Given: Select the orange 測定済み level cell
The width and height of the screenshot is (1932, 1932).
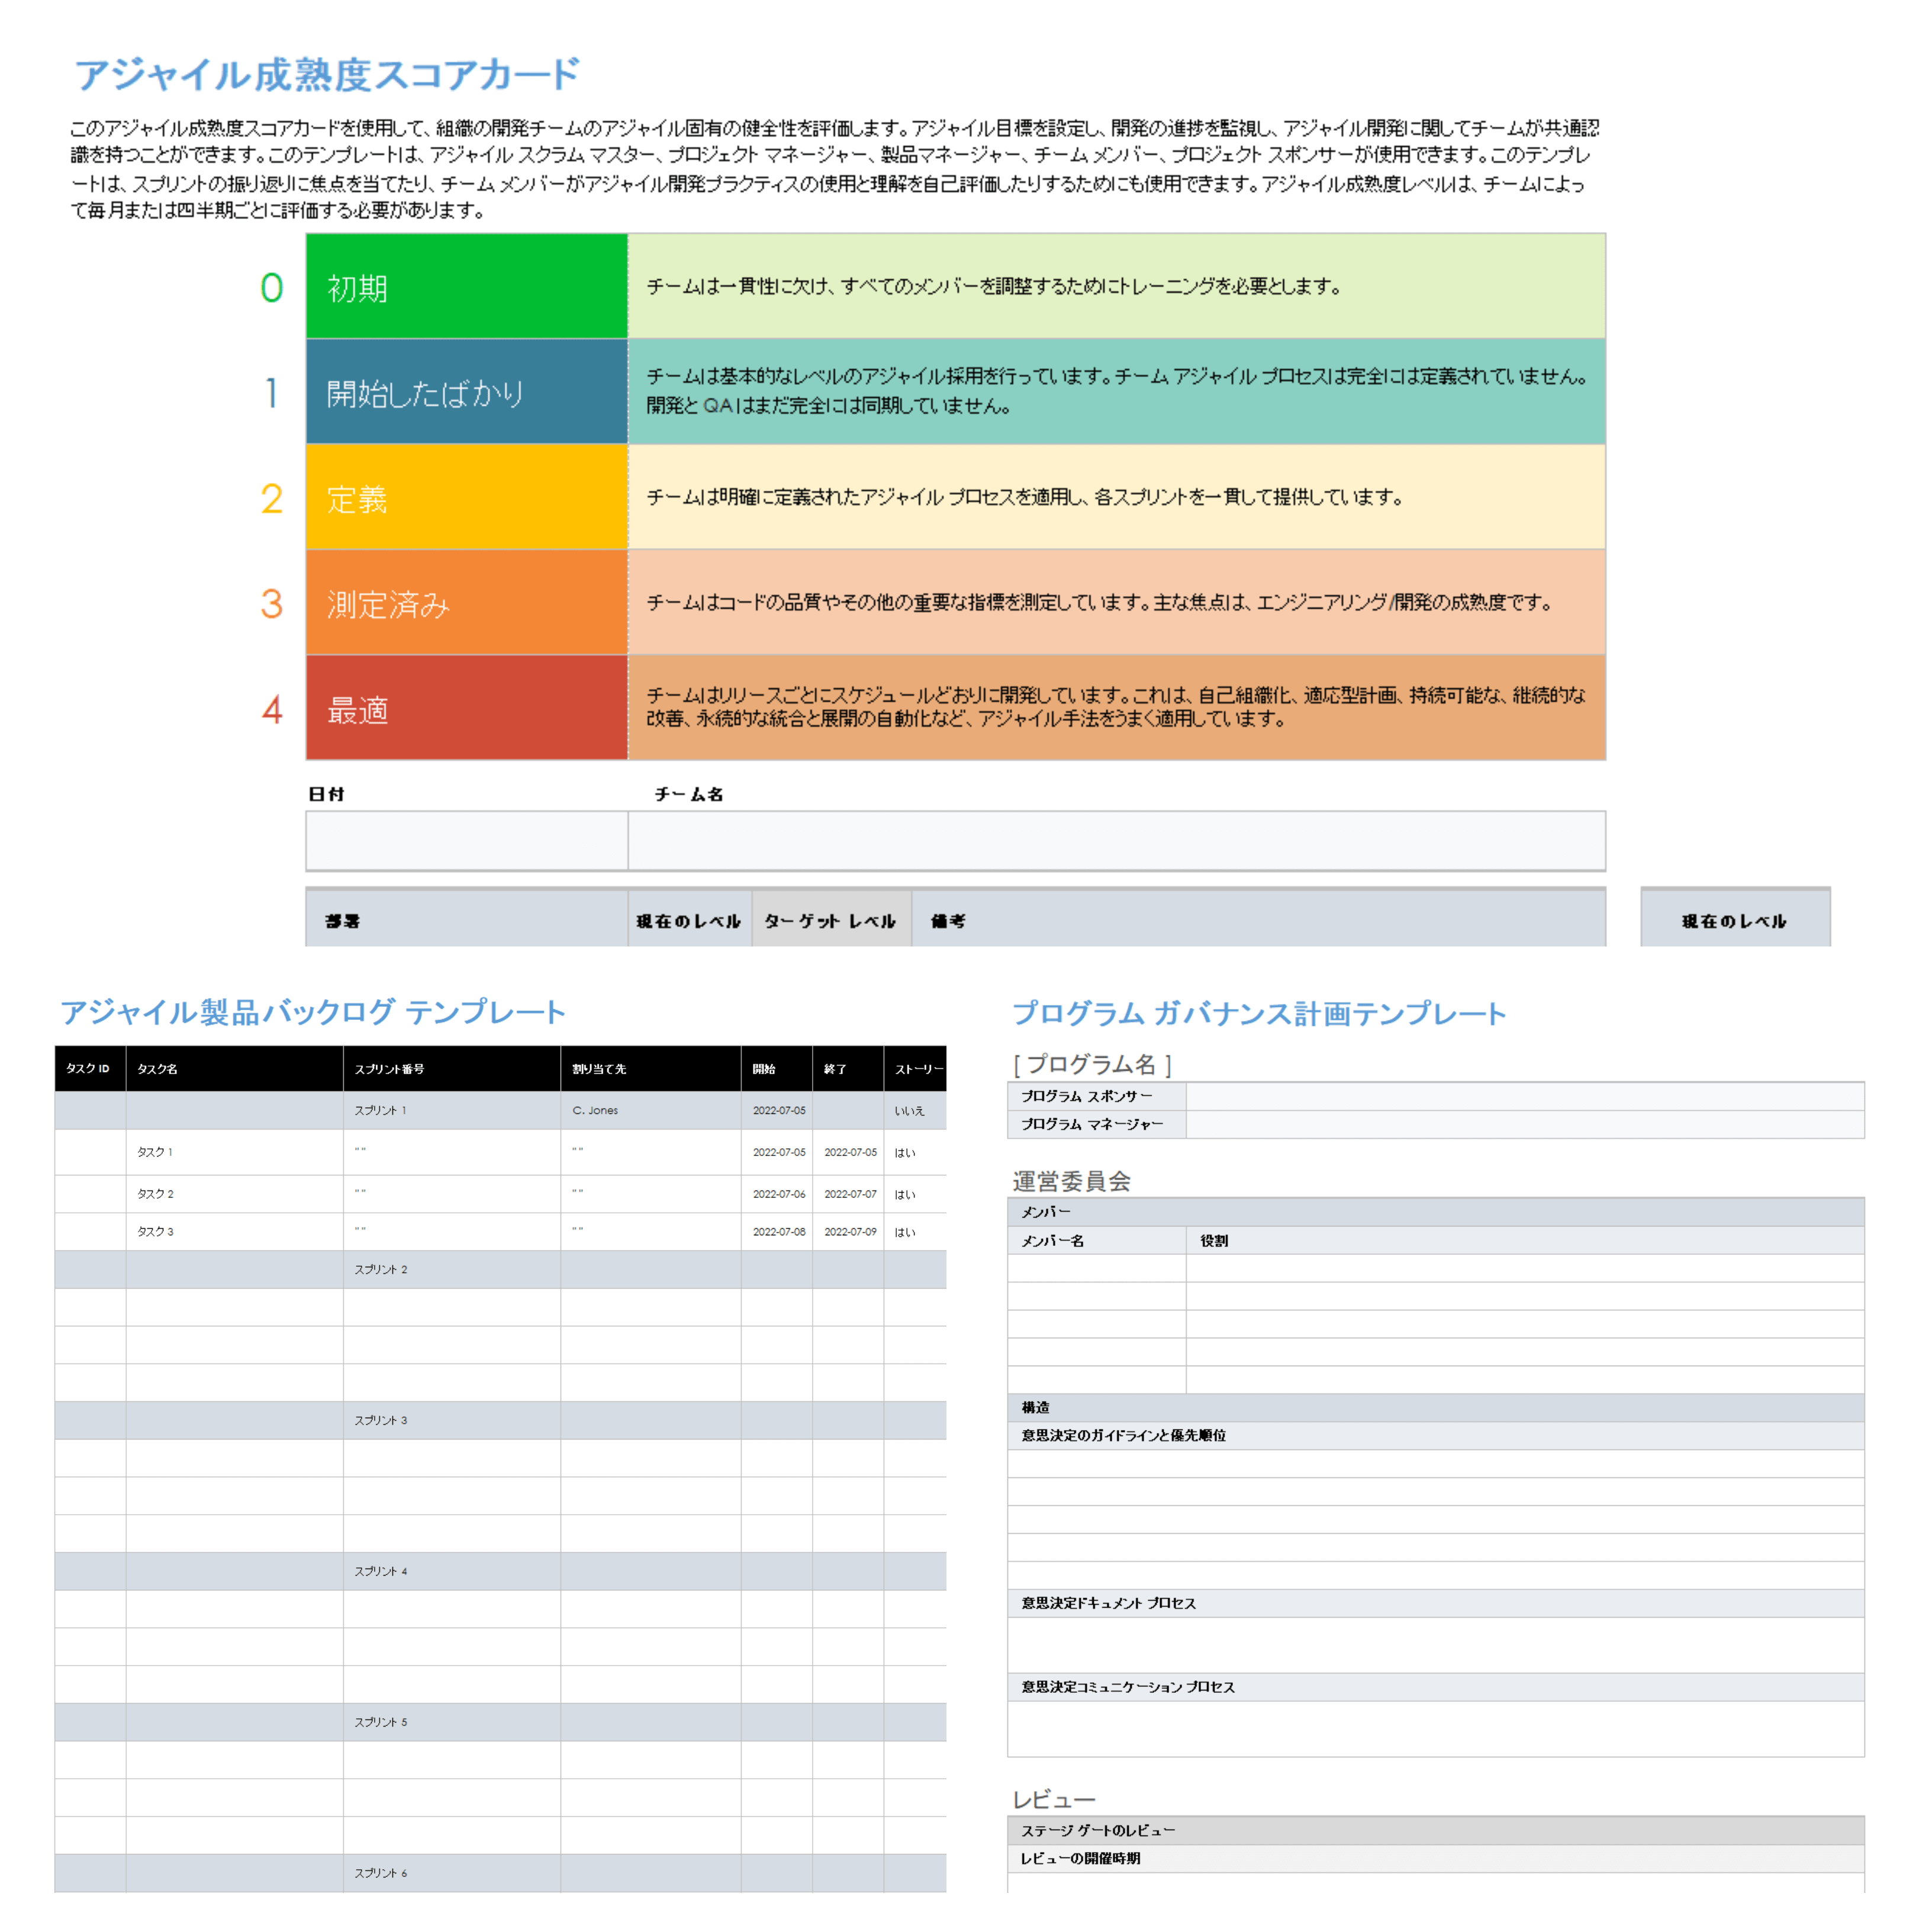Looking at the screenshot, I should click(466, 602).
